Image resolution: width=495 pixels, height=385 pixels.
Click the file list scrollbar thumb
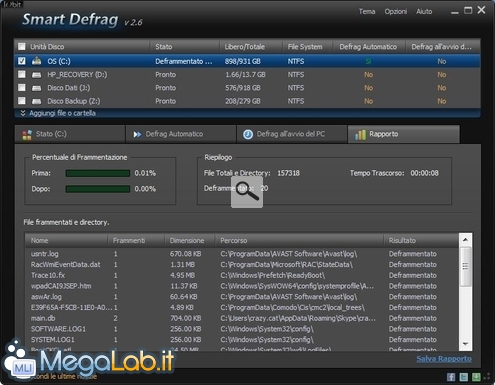[466, 266]
